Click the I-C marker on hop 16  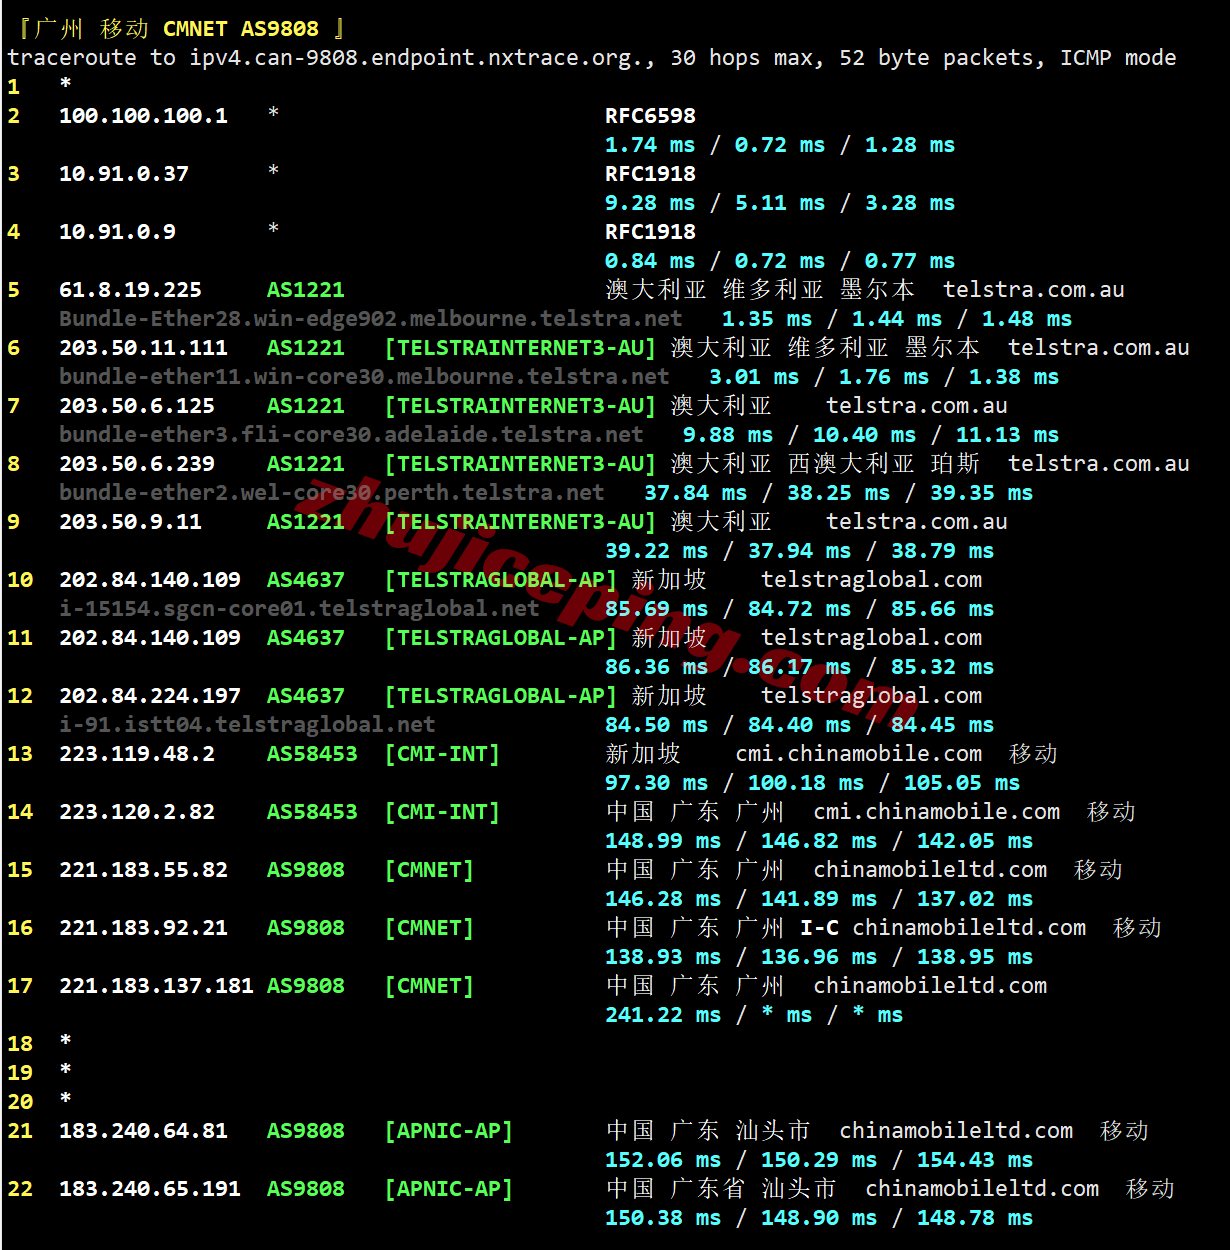click(820, 928)
